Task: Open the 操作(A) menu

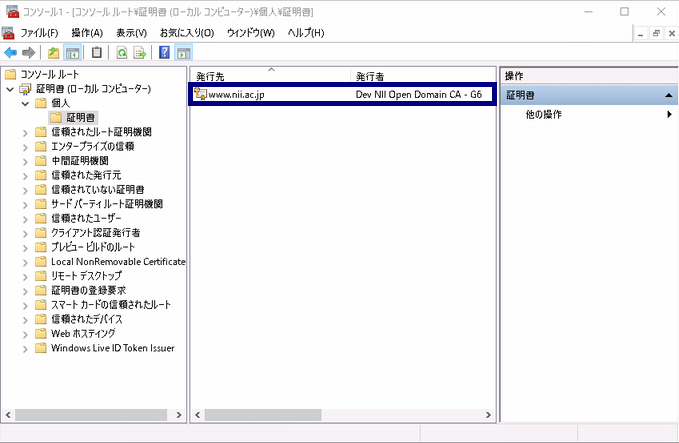Action: point(87,33)
